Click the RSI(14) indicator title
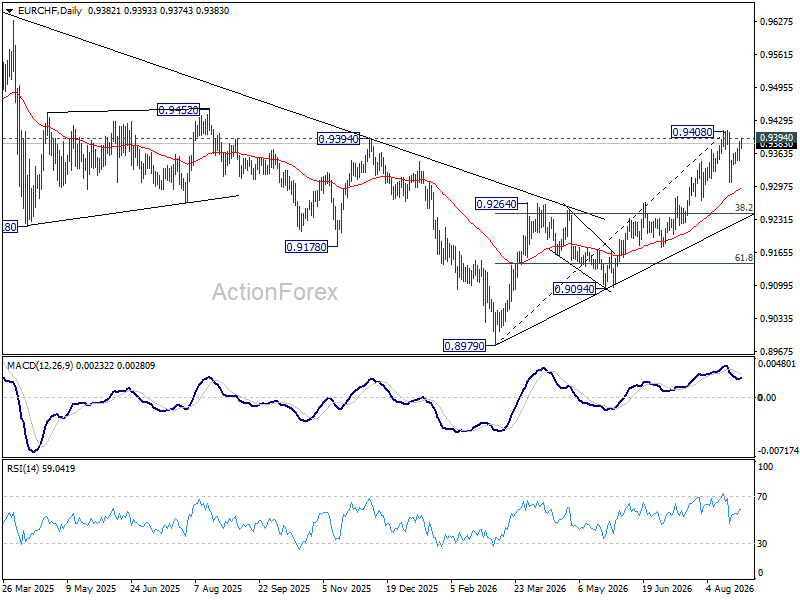 point(23,468)
